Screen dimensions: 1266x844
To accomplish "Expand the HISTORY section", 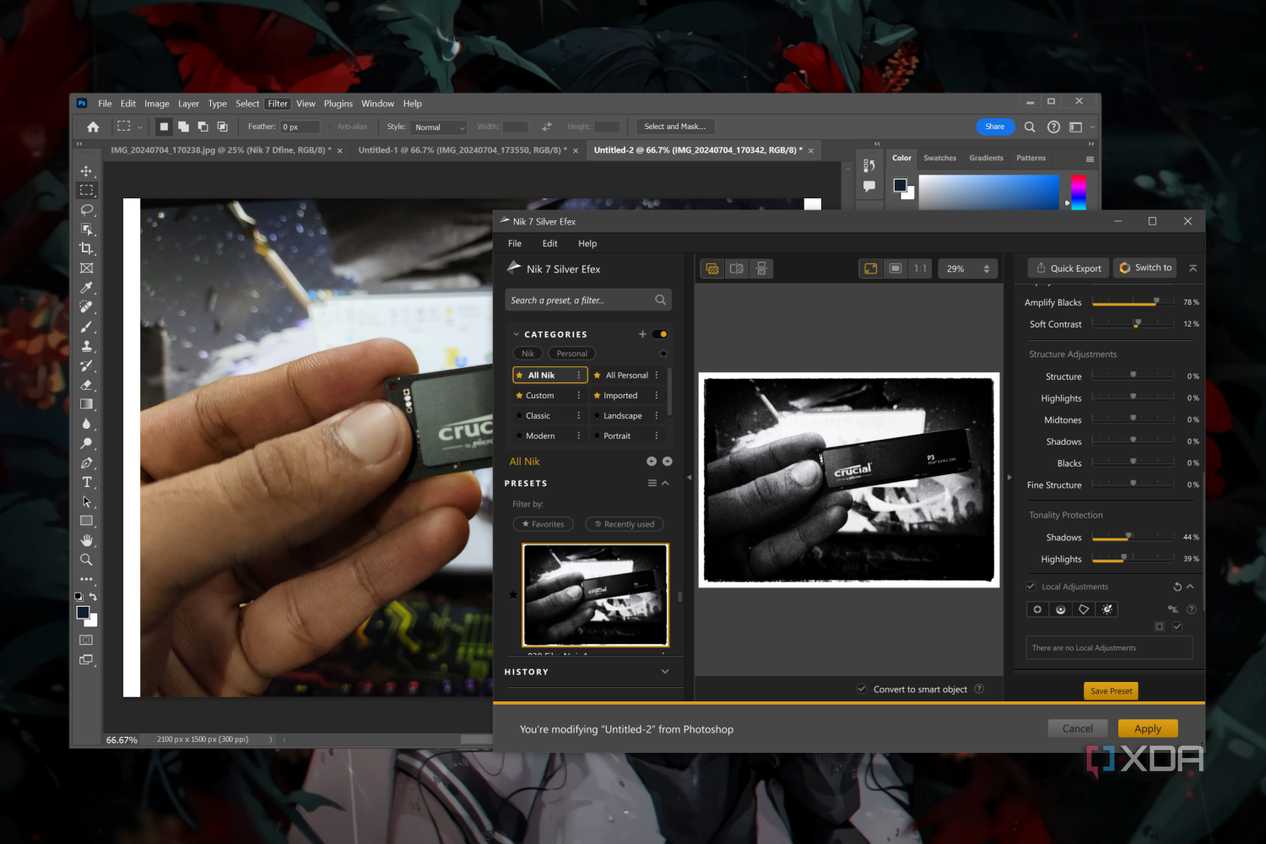I will [x=666, y=671].
